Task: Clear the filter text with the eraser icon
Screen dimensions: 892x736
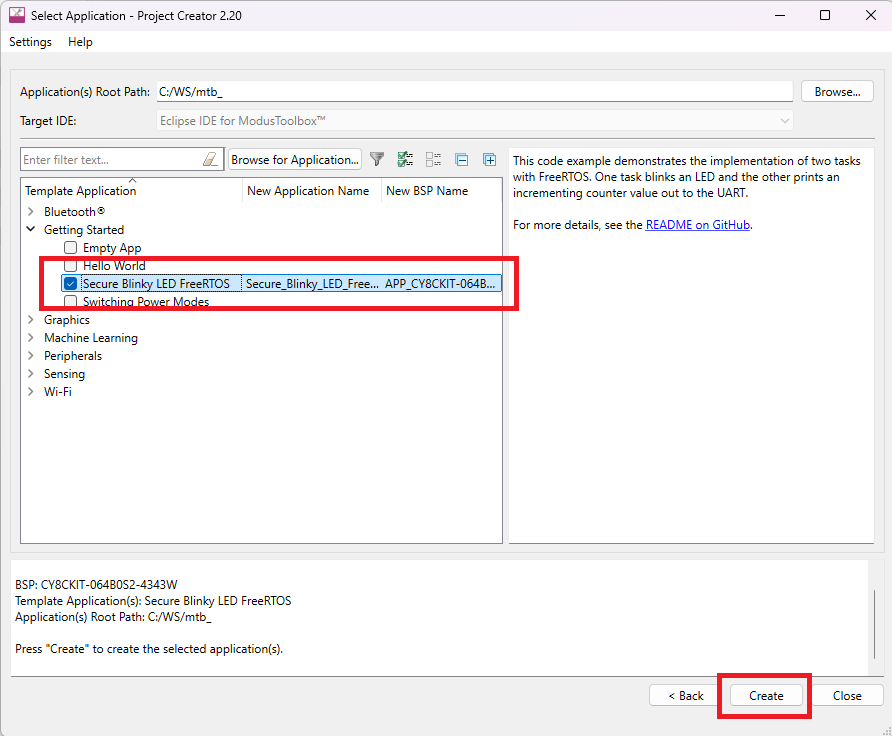Action: coord(210,160)
